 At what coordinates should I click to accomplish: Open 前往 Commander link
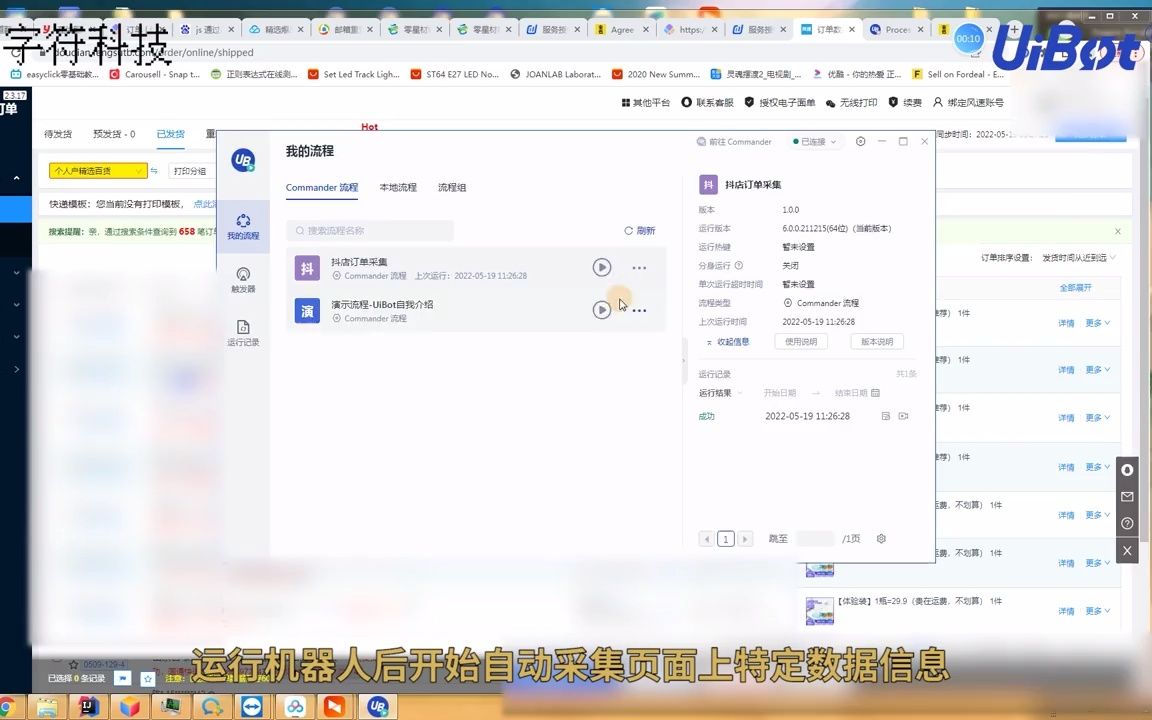(735, 141)
